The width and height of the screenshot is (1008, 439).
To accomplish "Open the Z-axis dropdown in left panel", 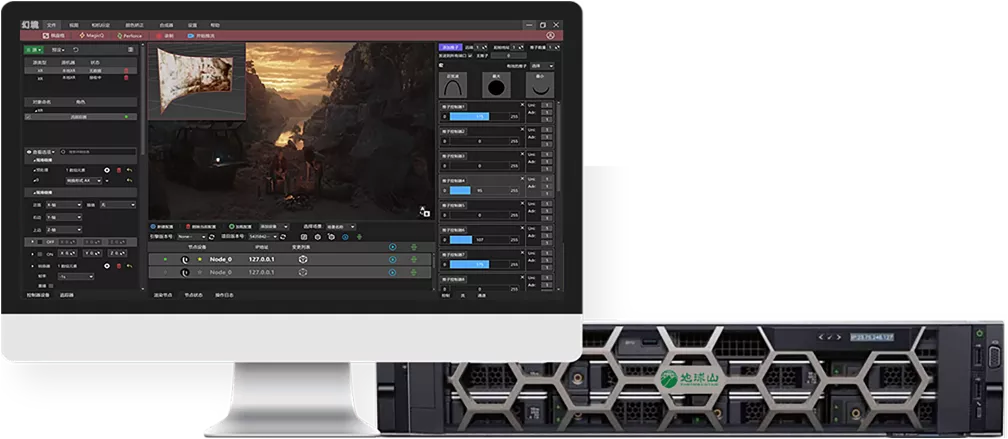I will (64, 230).
